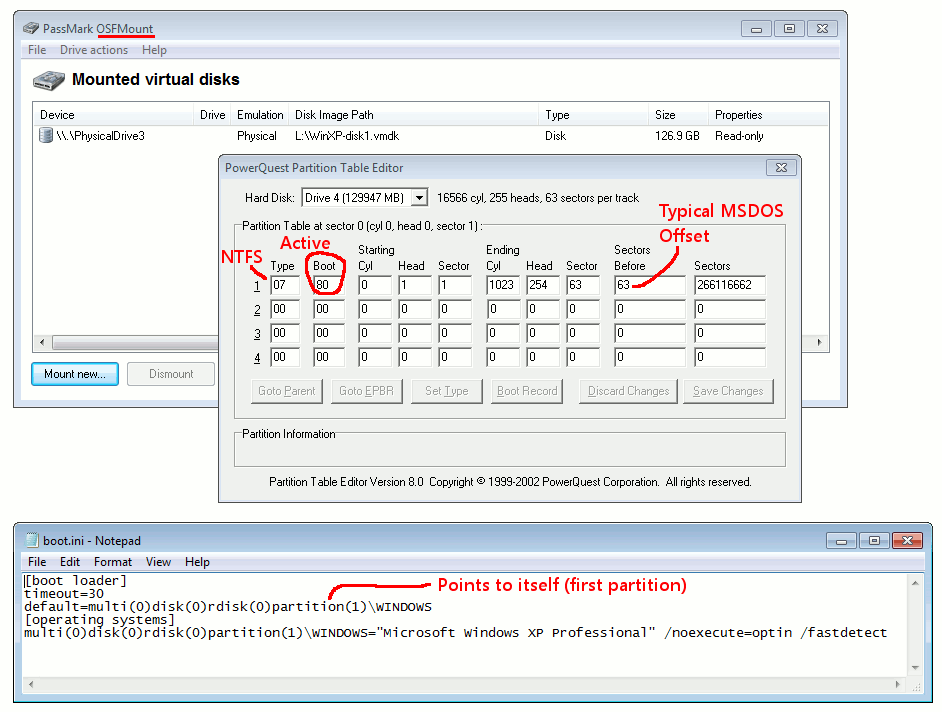942x712 pixels.
Task: Click Notepad vertical scroll up arrow
Action: coord(915,583)
